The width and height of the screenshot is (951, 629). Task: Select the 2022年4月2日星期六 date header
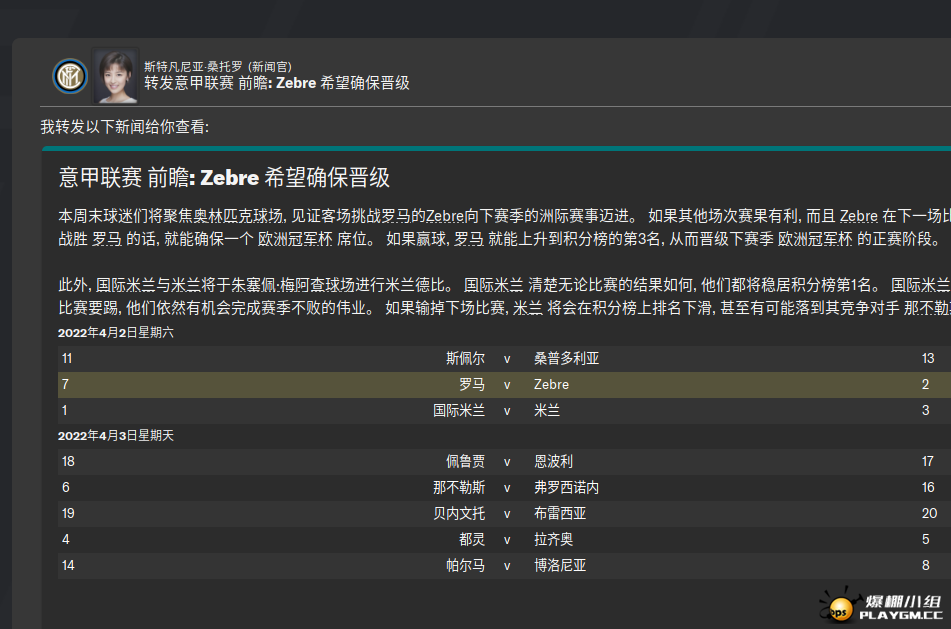[x=115, y=333]
